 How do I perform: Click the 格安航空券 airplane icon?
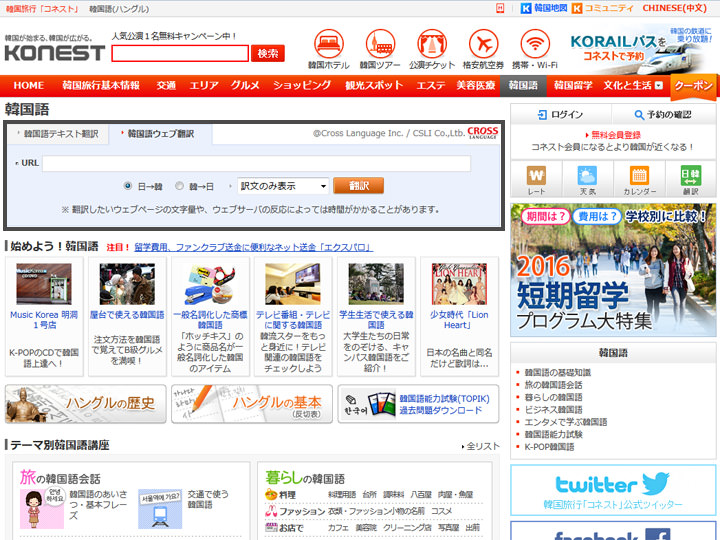[483, 44]
